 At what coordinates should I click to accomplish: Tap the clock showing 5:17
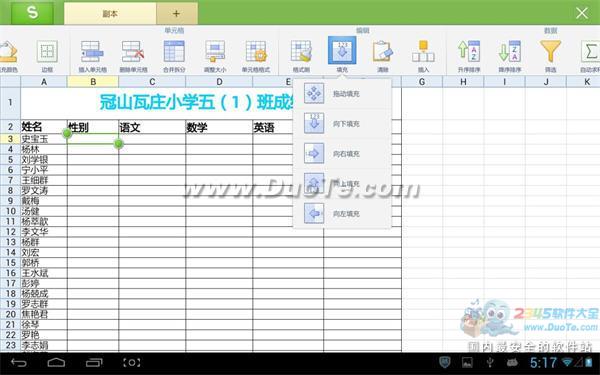(543, 362)
